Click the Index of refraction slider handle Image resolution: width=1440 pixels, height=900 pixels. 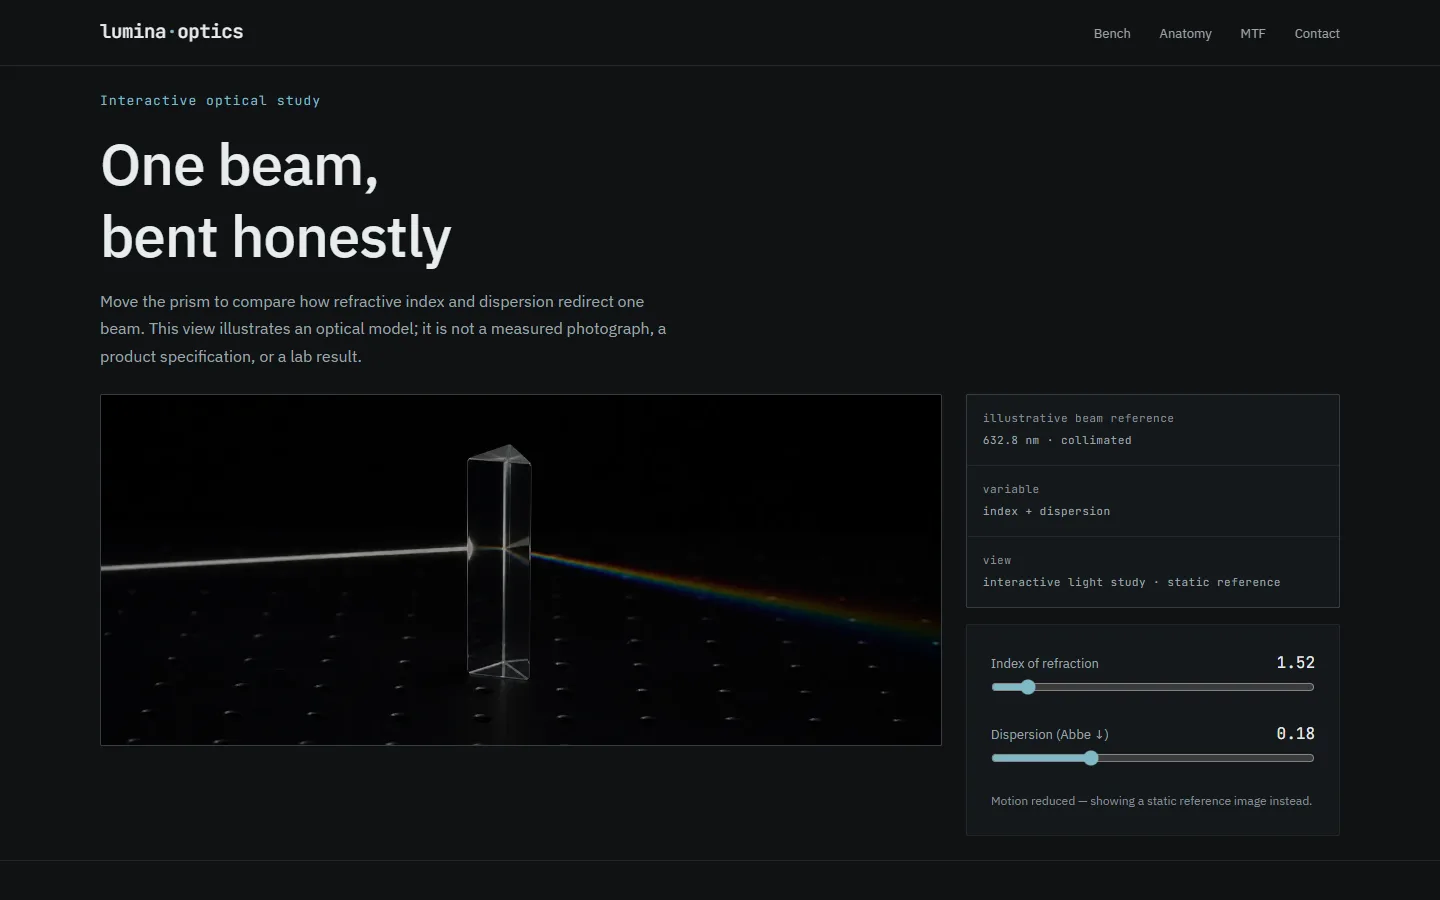[1028, 687]
